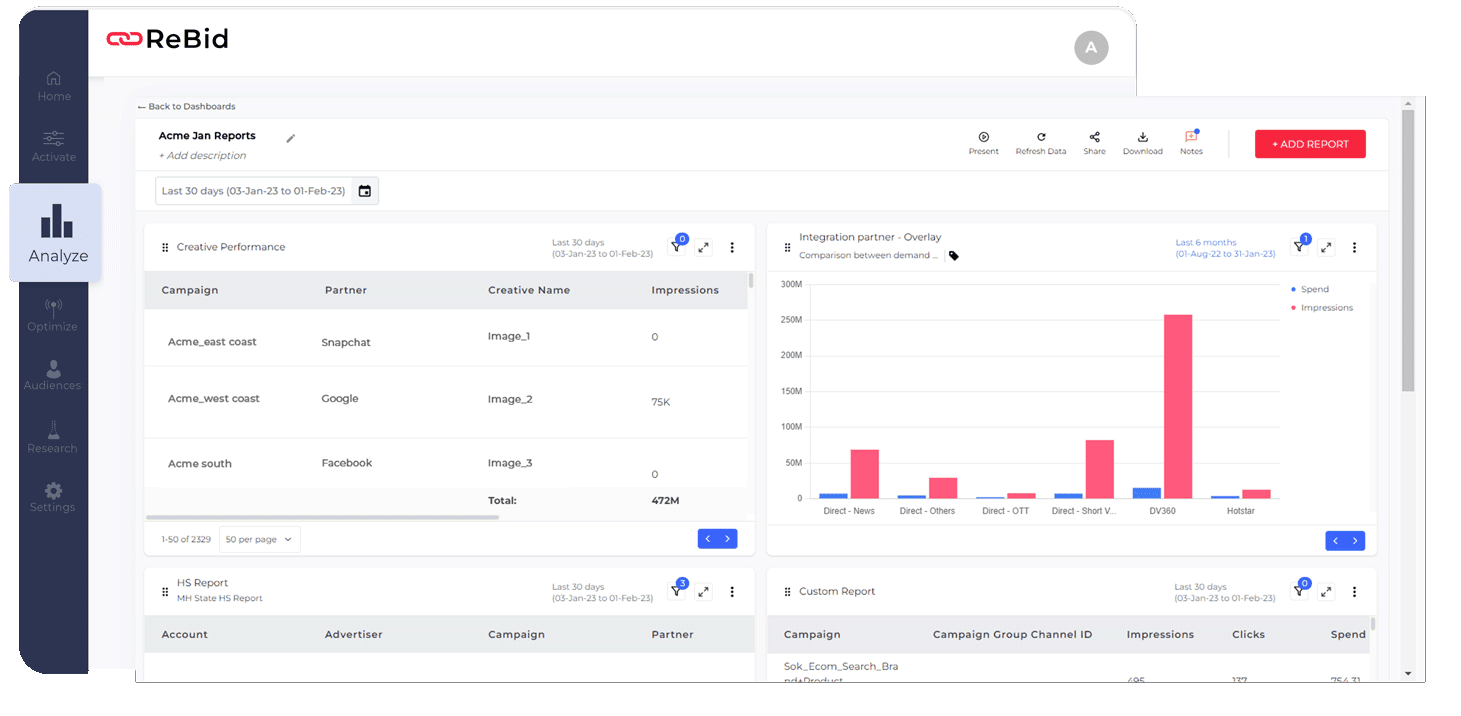Open the Home sidebar item
The width and height of the screenshot is (1461, 716).
(54, 86)
